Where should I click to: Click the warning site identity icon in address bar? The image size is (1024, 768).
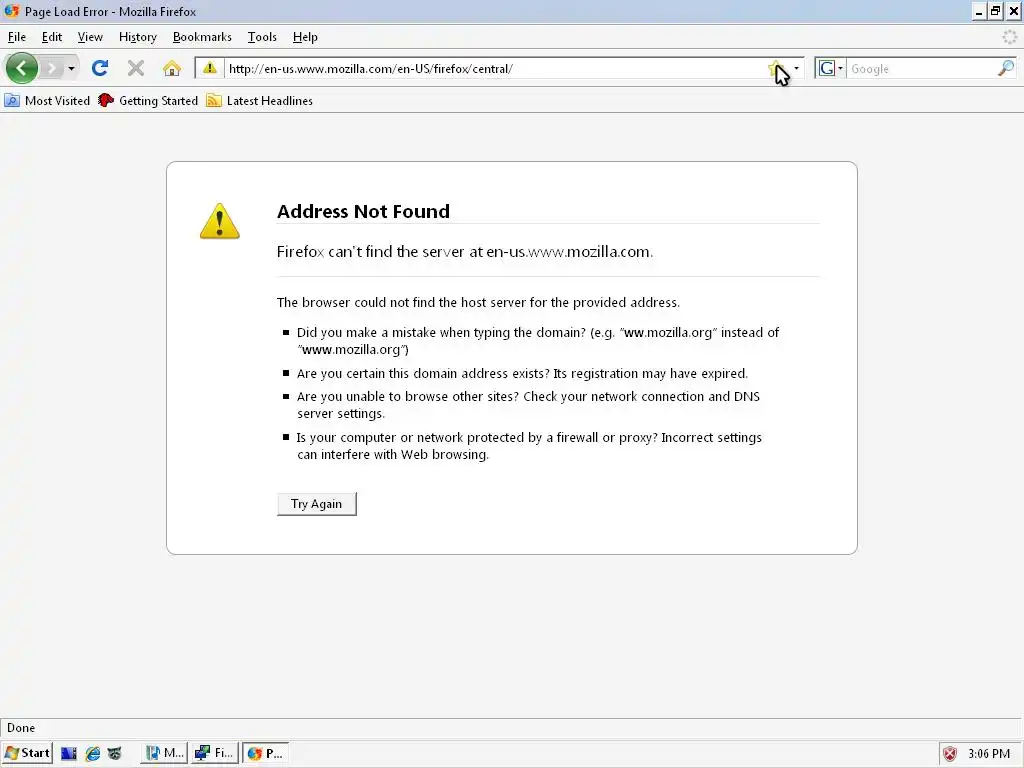pyautogui.click(x=210, y=68)
